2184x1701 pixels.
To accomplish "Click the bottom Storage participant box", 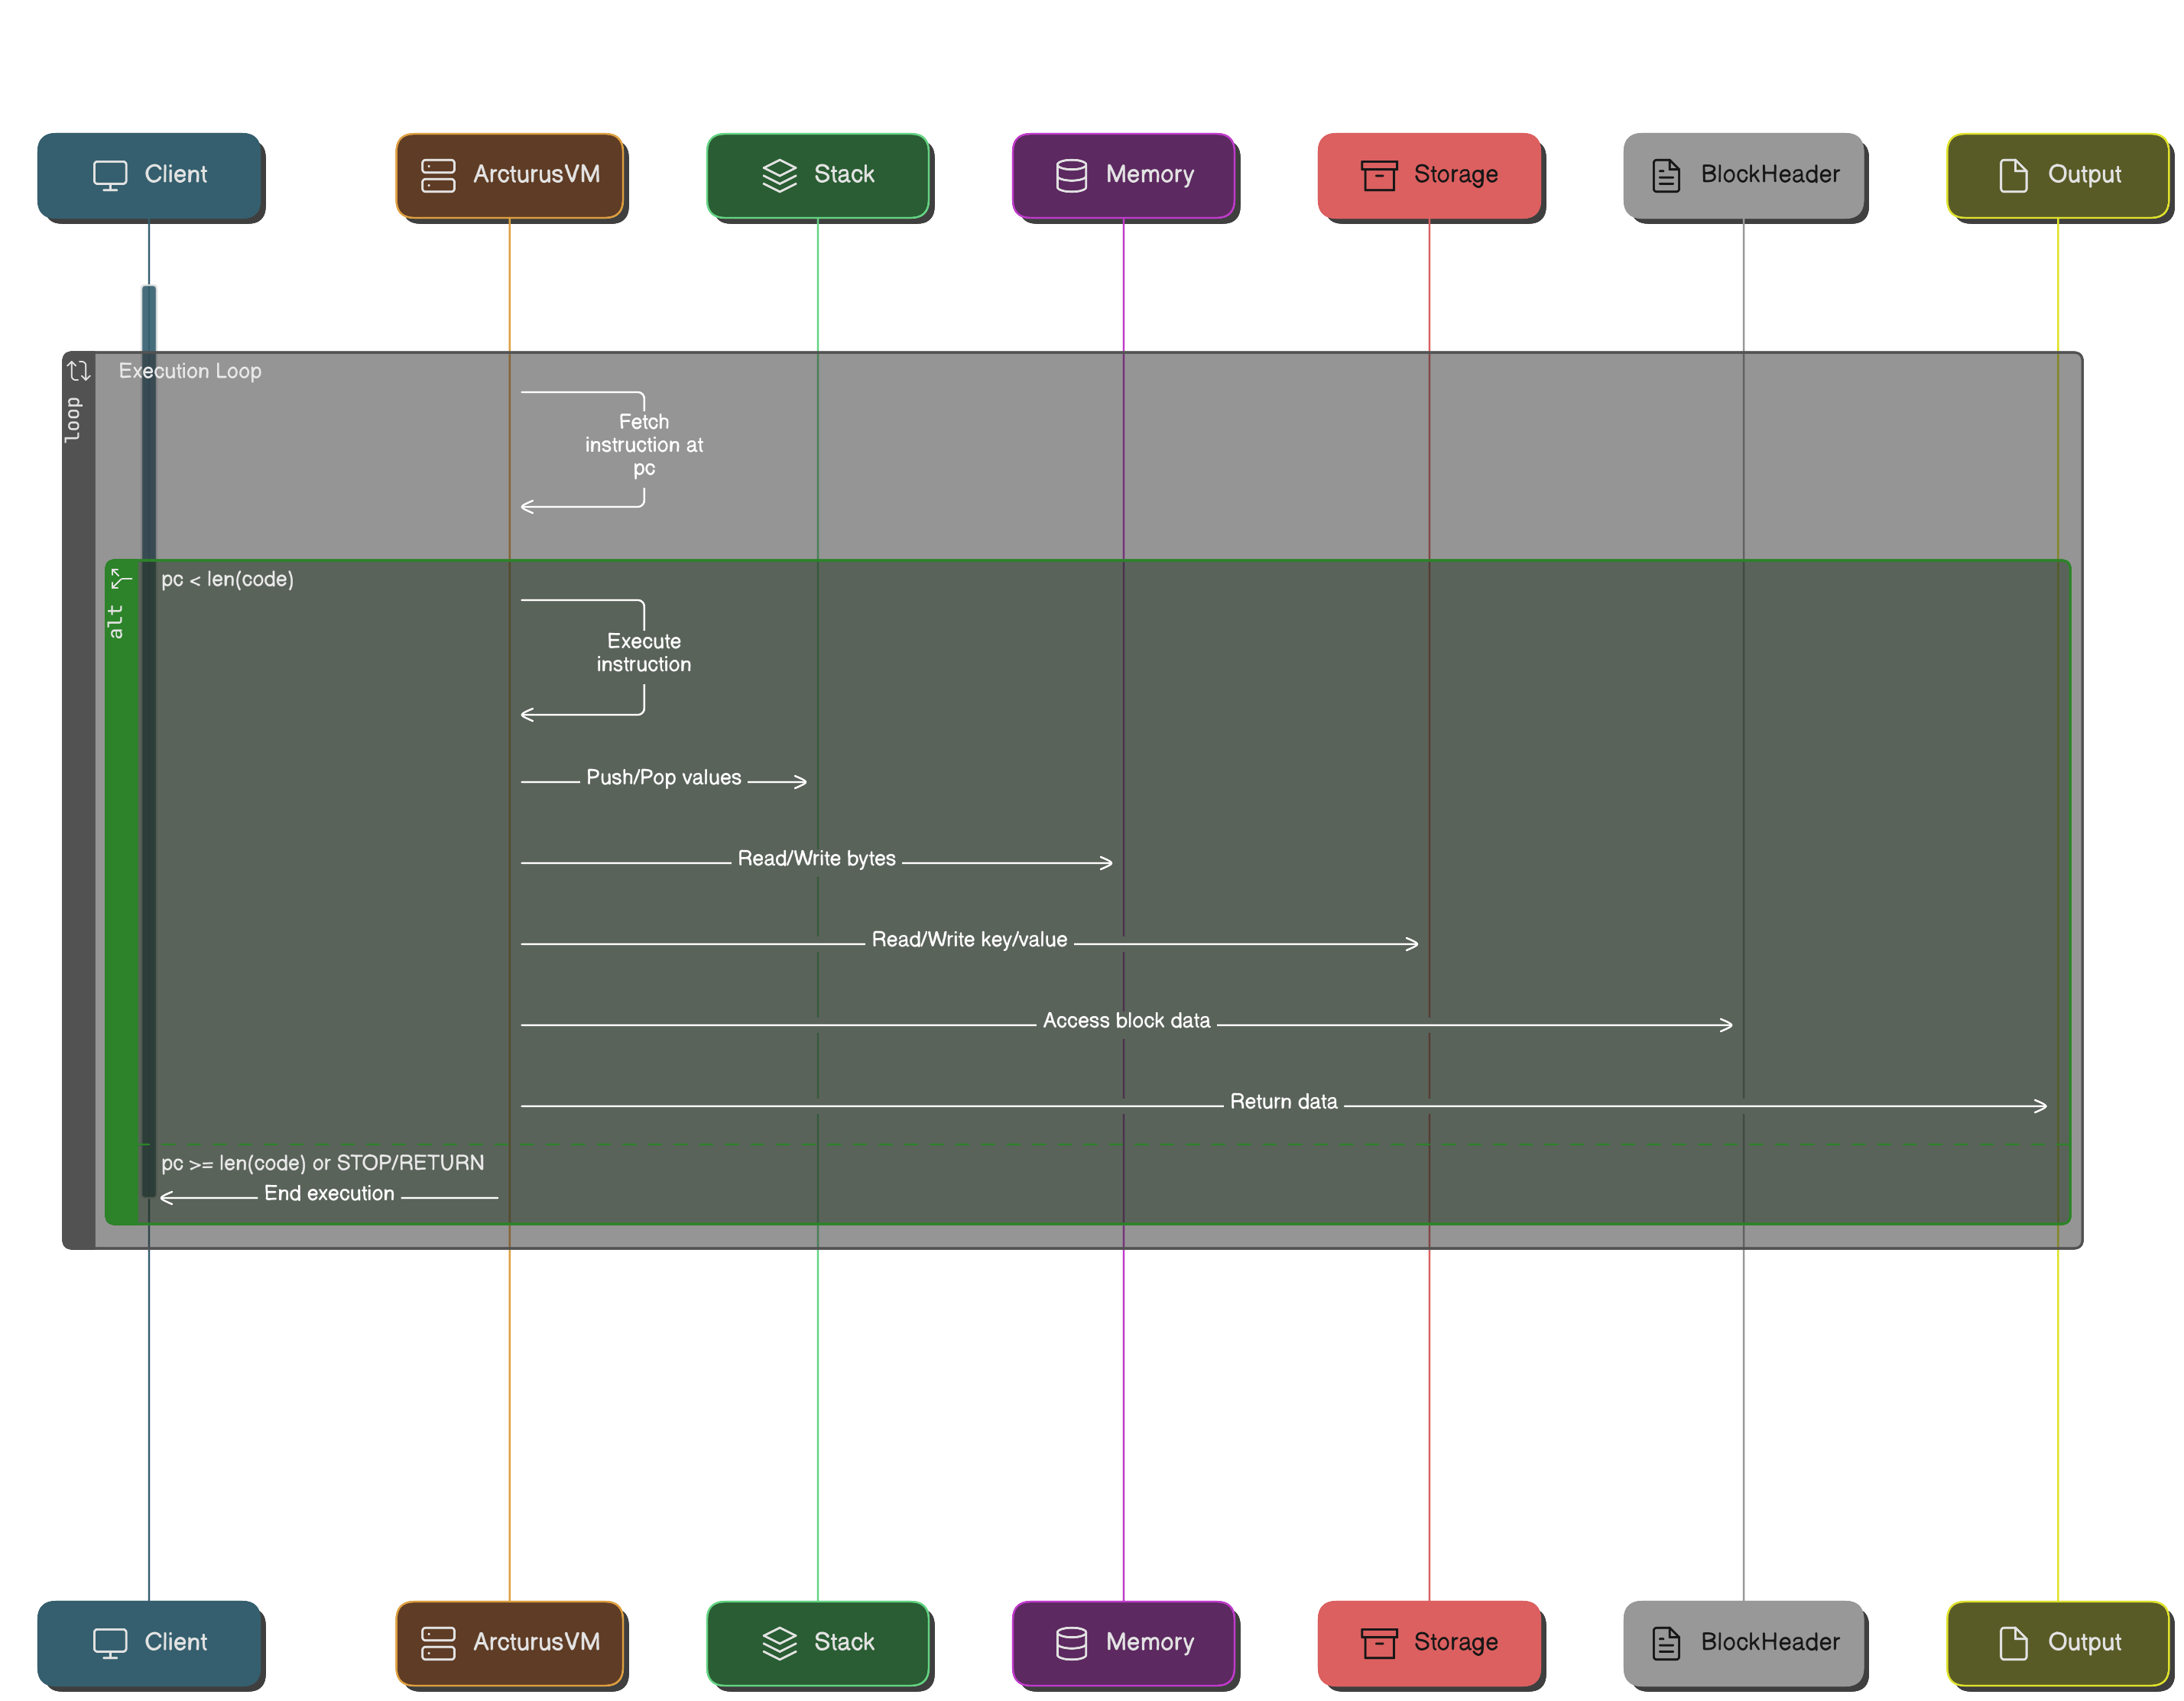I will point(1429,1643).
